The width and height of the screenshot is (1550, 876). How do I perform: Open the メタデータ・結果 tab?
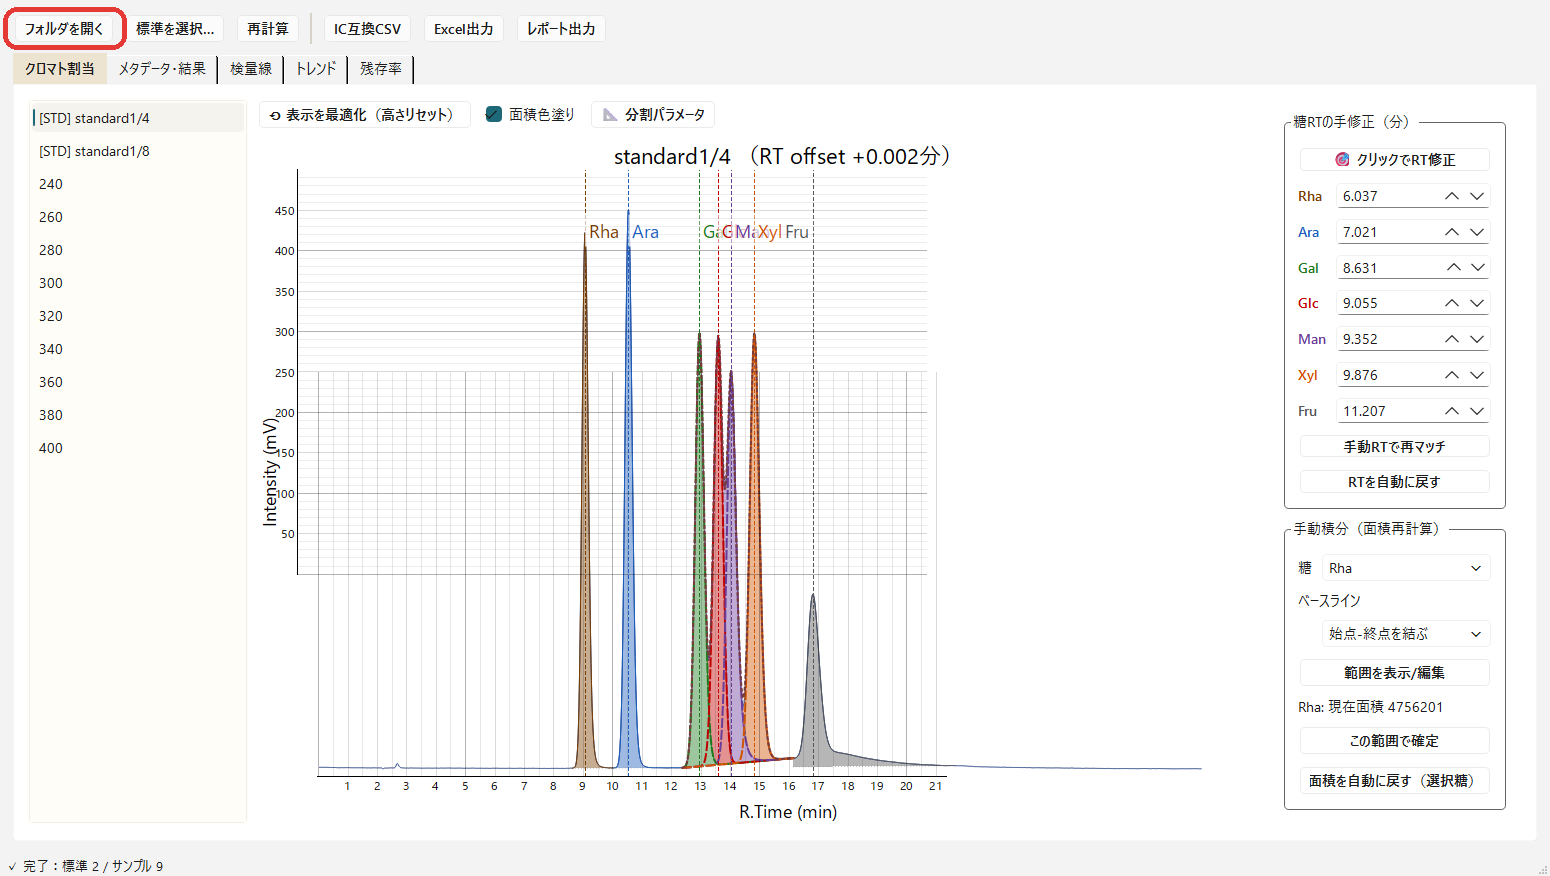pos(162,69)
